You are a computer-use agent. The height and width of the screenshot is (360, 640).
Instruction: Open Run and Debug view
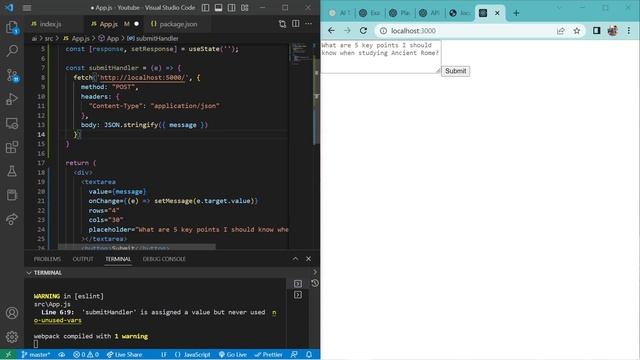(12, 99)
